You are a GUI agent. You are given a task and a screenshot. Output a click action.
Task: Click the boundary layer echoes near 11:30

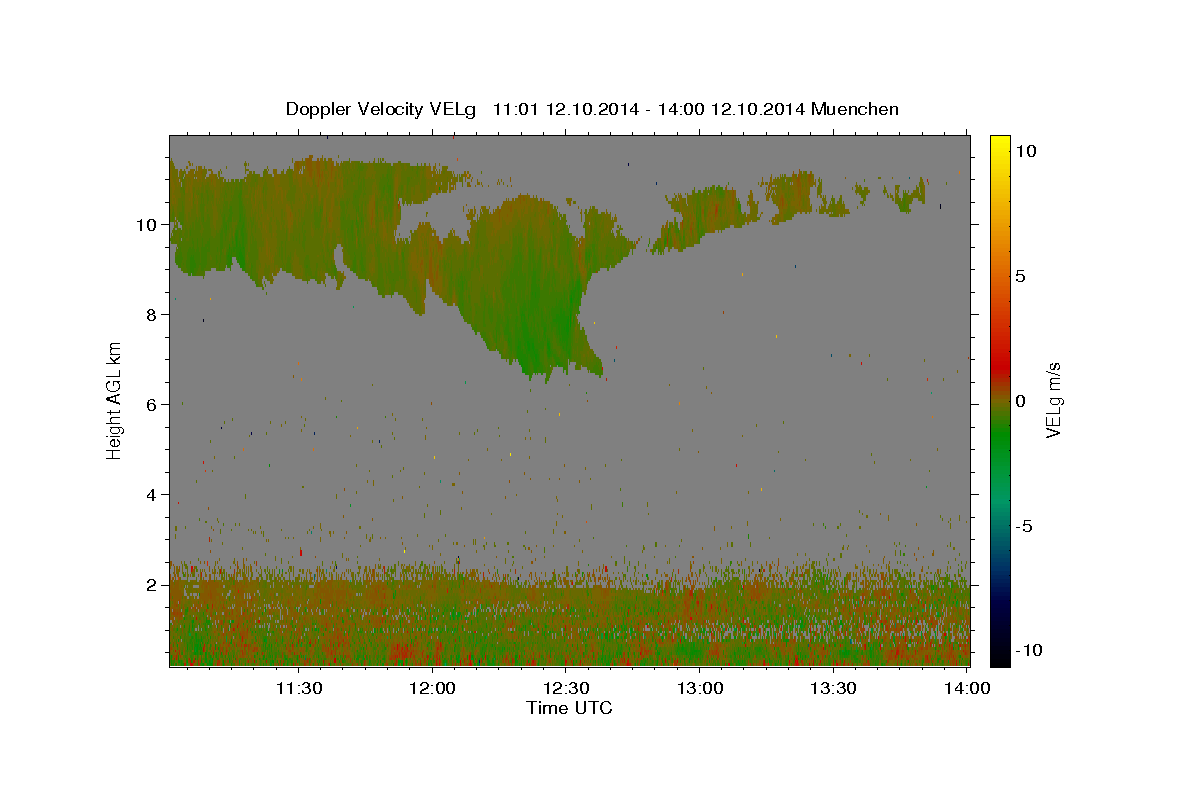click(x=298, y=615)
